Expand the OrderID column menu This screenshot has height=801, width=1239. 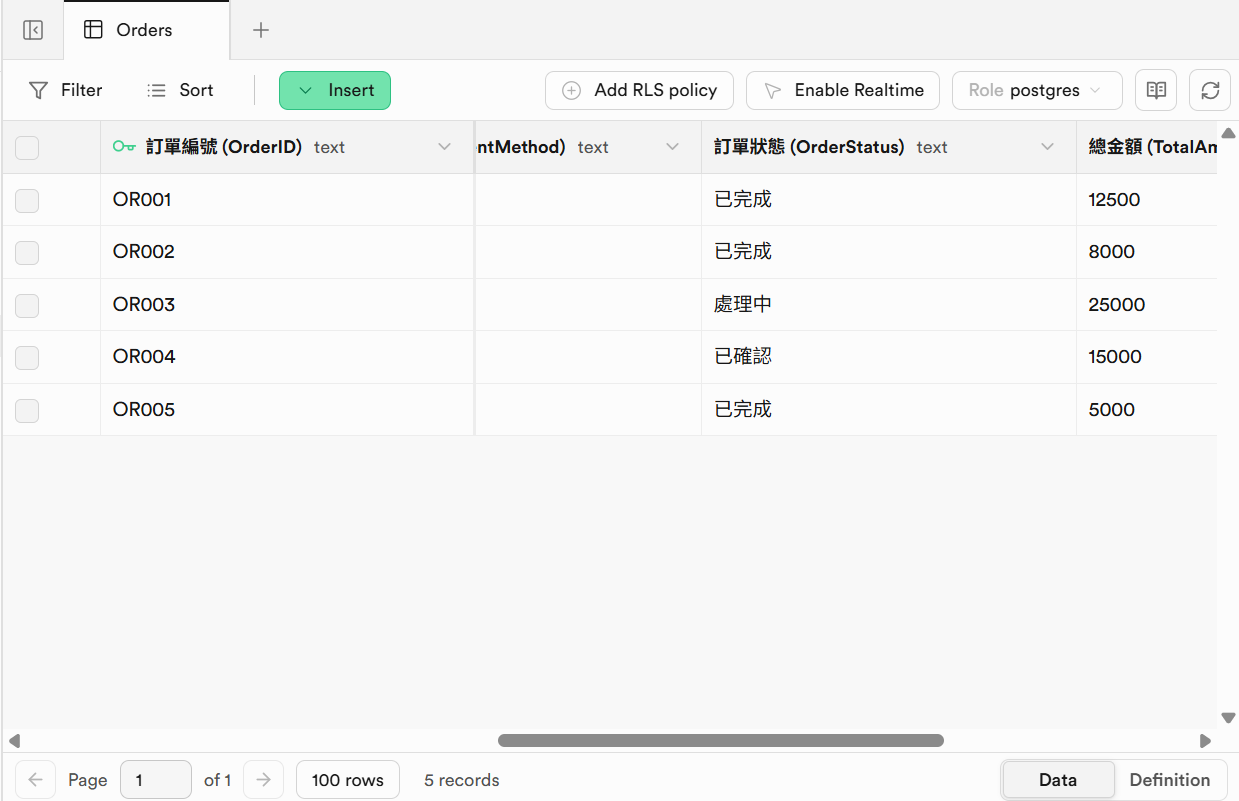coord(445,148)
